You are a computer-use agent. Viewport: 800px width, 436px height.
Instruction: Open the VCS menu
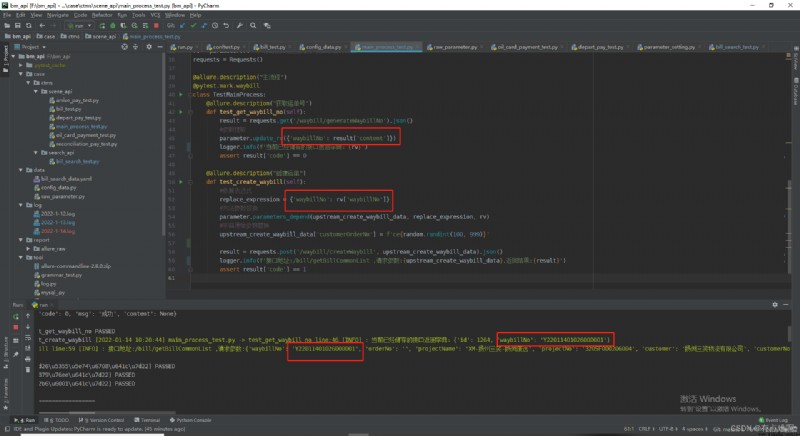[155, 15]
